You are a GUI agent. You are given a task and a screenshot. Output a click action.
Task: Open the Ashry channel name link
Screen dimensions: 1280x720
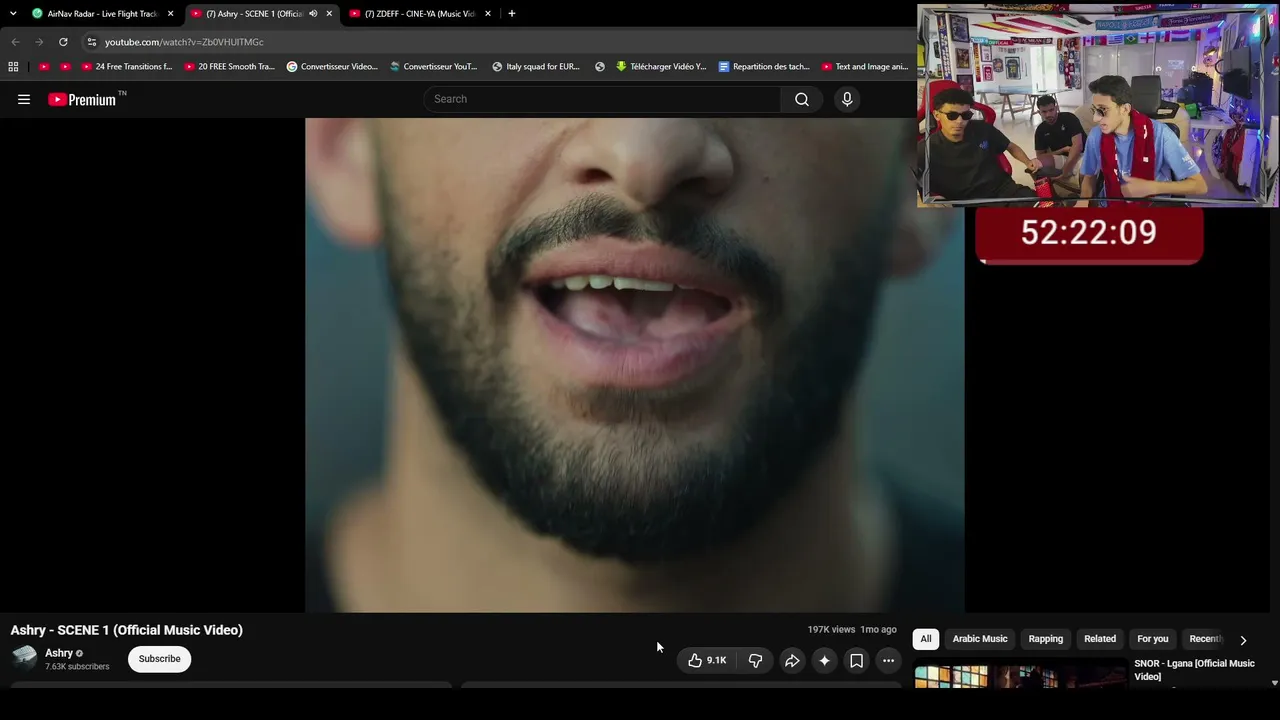click(x=59, y=653)
